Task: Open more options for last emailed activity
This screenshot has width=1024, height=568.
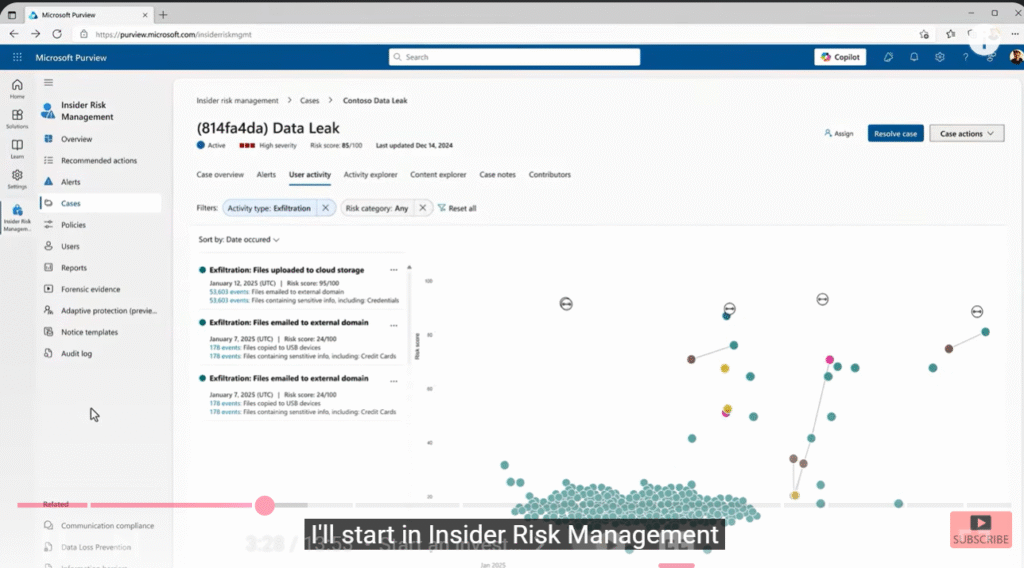Action: tap(394, 381)
